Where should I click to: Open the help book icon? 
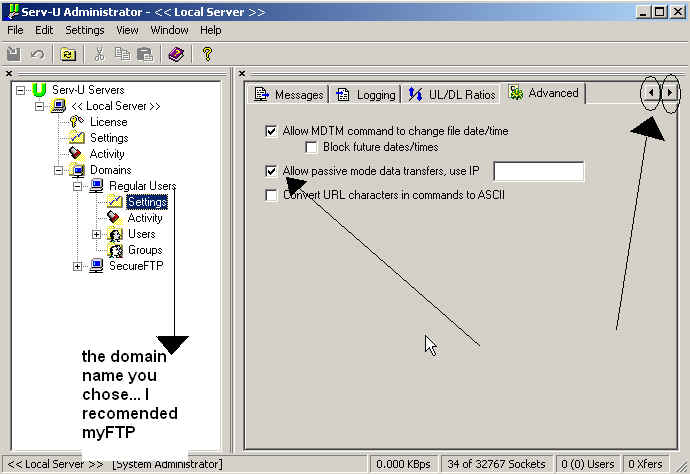176,54
